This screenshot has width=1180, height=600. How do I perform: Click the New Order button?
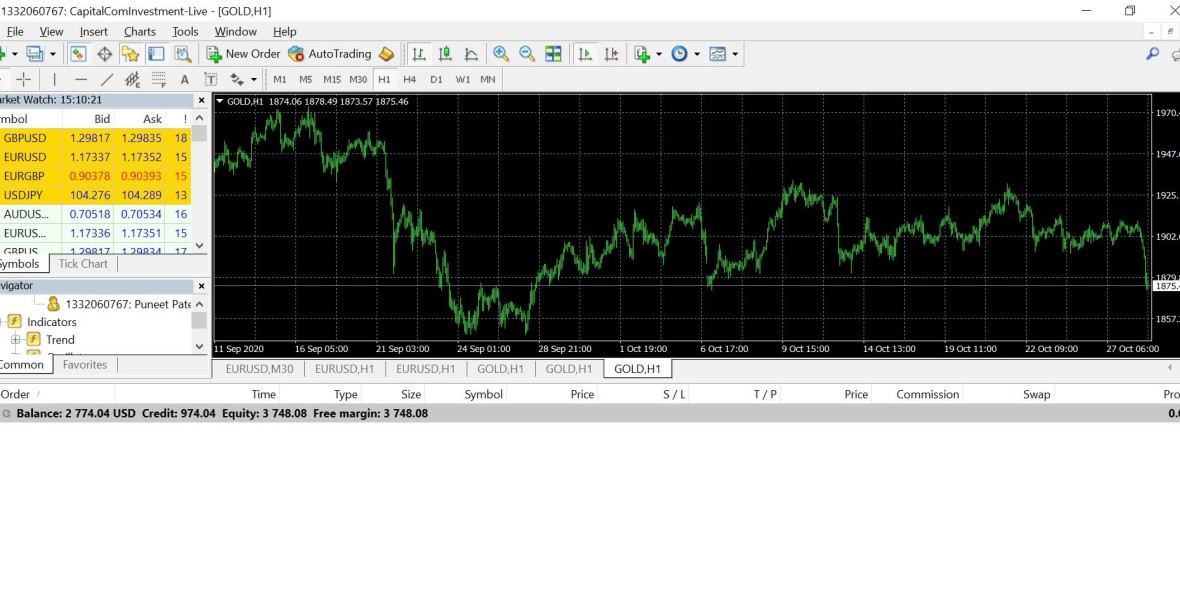(x=243, y=53)
